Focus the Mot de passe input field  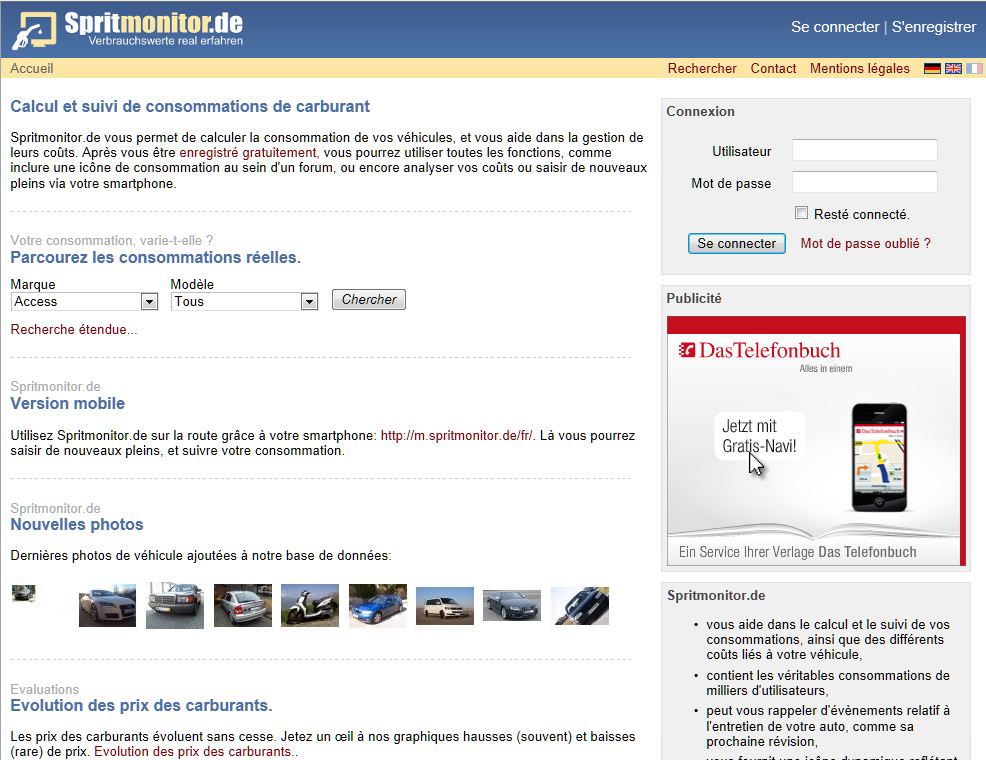click(865, 182)
